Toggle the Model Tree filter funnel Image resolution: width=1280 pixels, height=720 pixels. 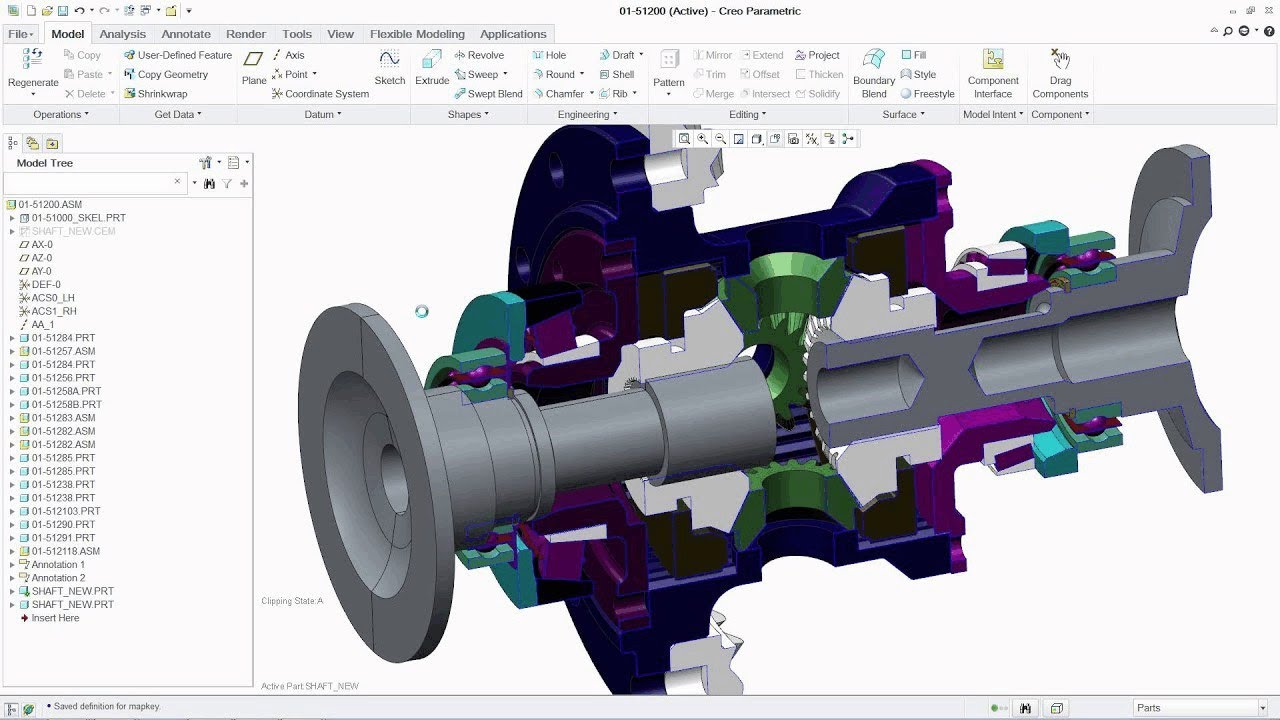click(x=227, y=184)
